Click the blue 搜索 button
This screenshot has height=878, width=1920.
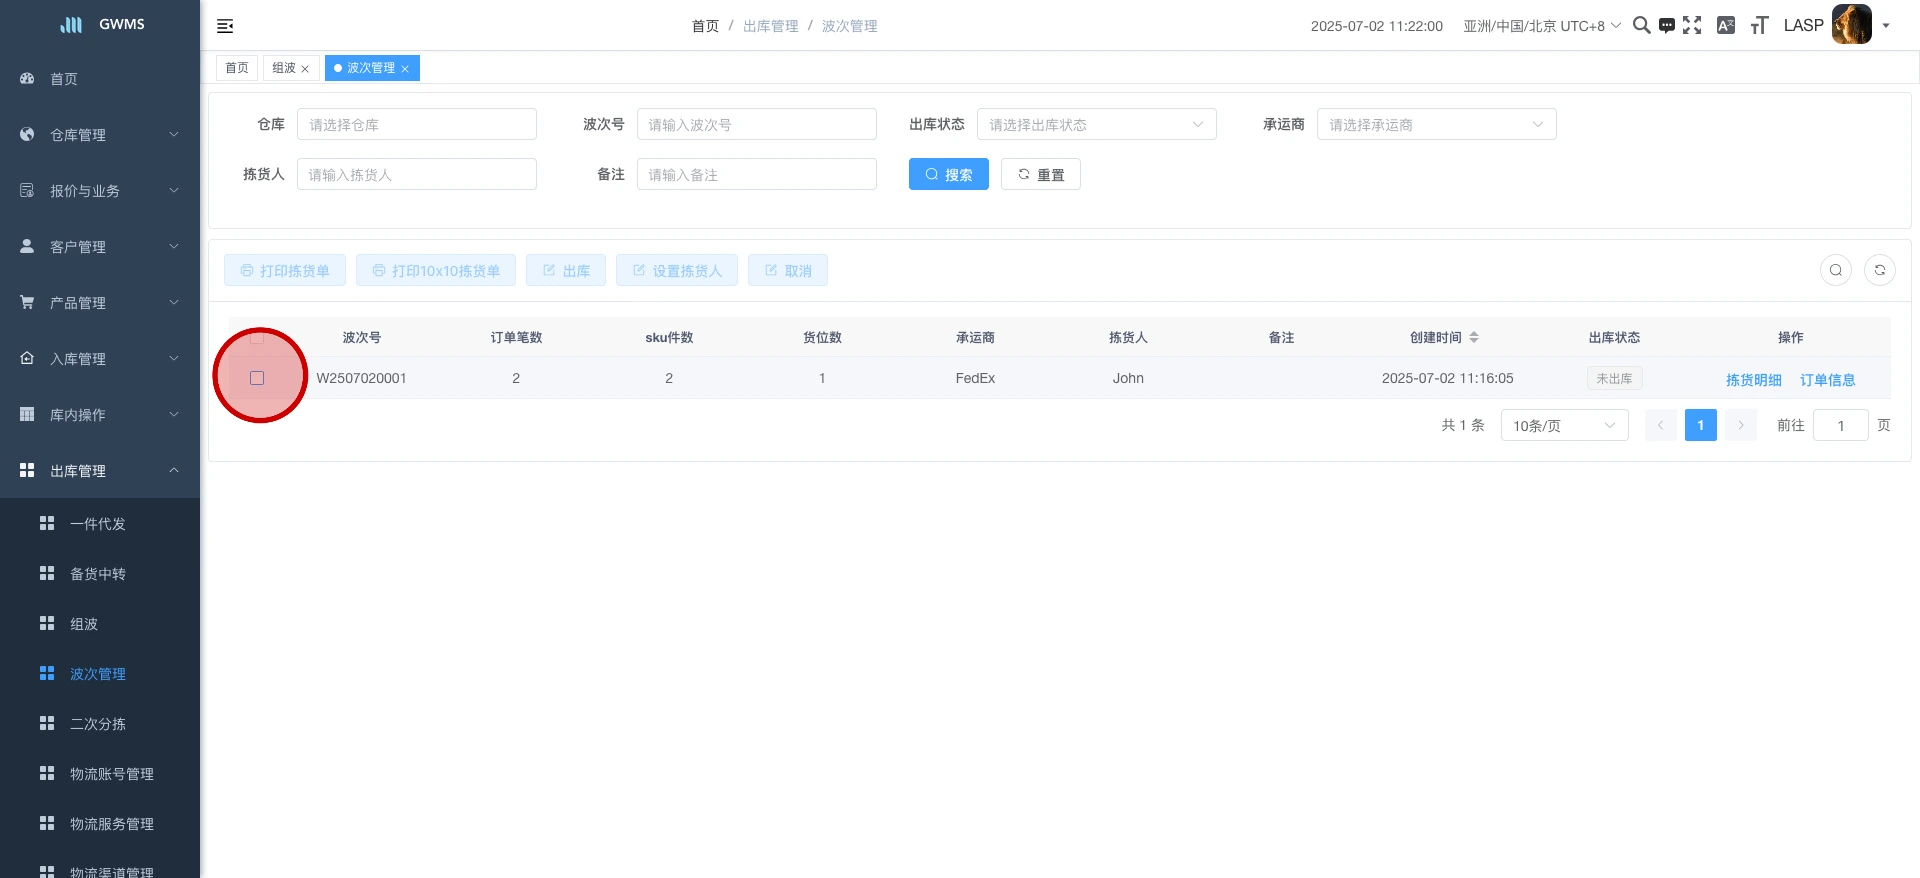(948, 175)
